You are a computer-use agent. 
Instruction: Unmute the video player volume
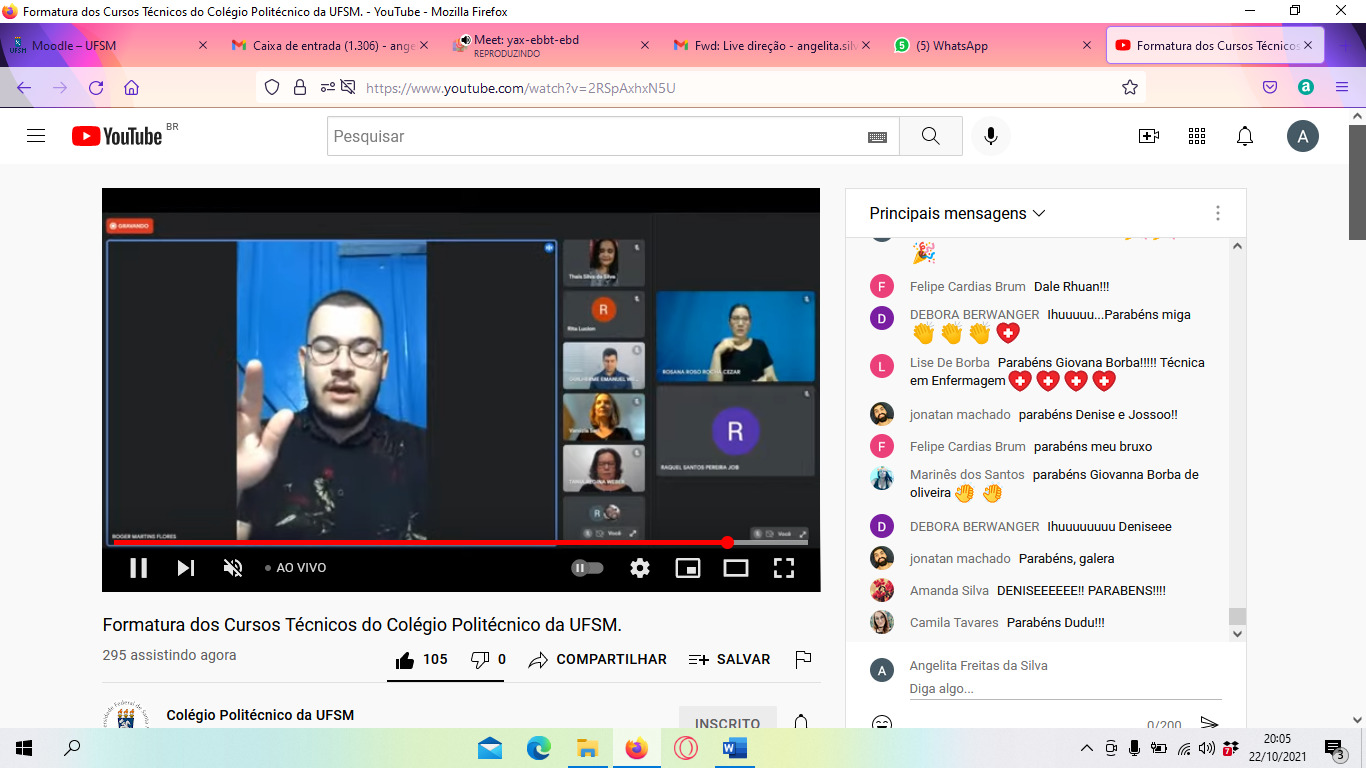233,568
